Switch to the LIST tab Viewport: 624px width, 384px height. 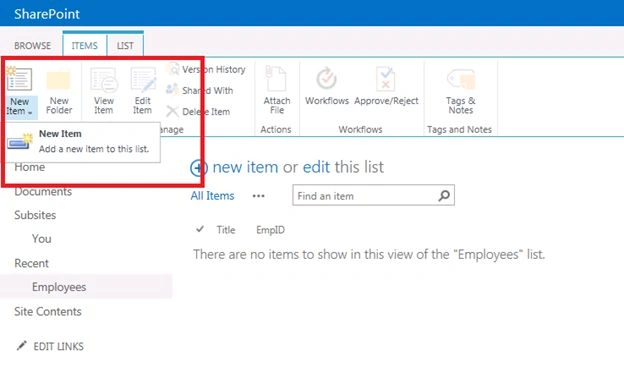(125, 46)
